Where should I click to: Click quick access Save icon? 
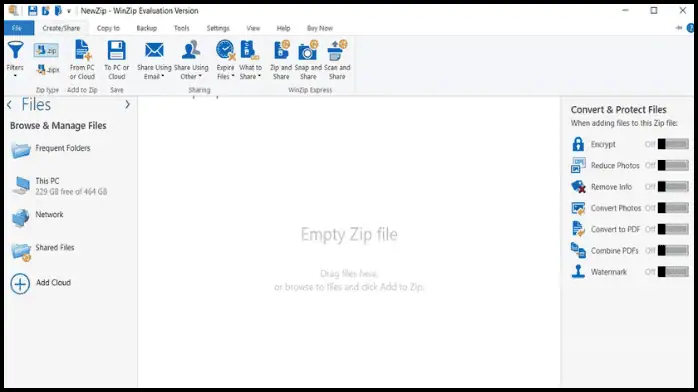pos(32,11)
